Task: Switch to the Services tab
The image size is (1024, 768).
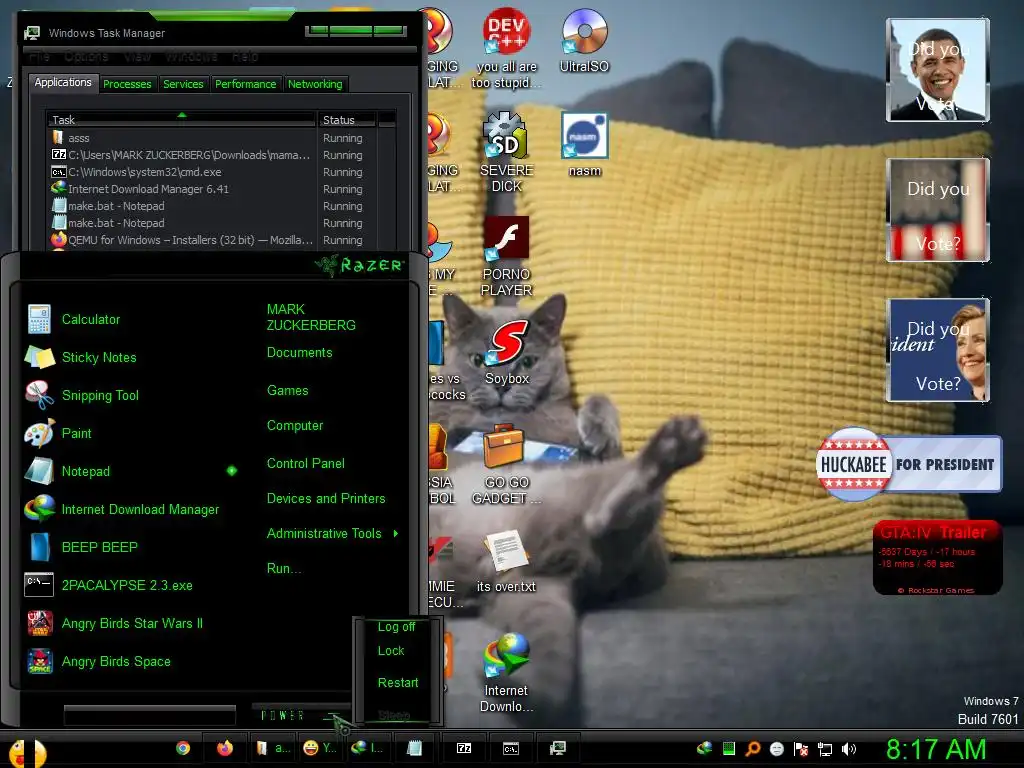Action: pos(183,84)
